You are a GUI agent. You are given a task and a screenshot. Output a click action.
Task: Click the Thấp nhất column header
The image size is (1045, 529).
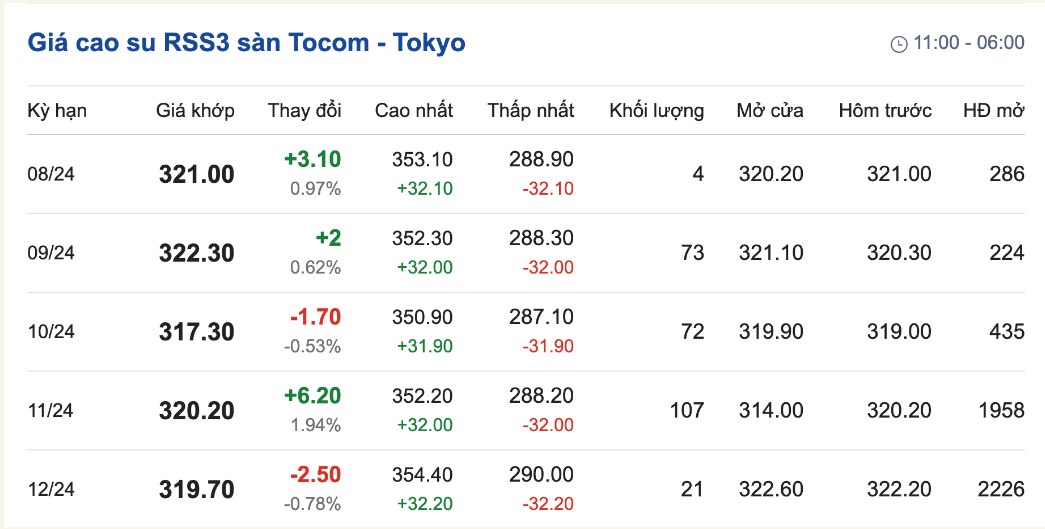pos(530,111)
